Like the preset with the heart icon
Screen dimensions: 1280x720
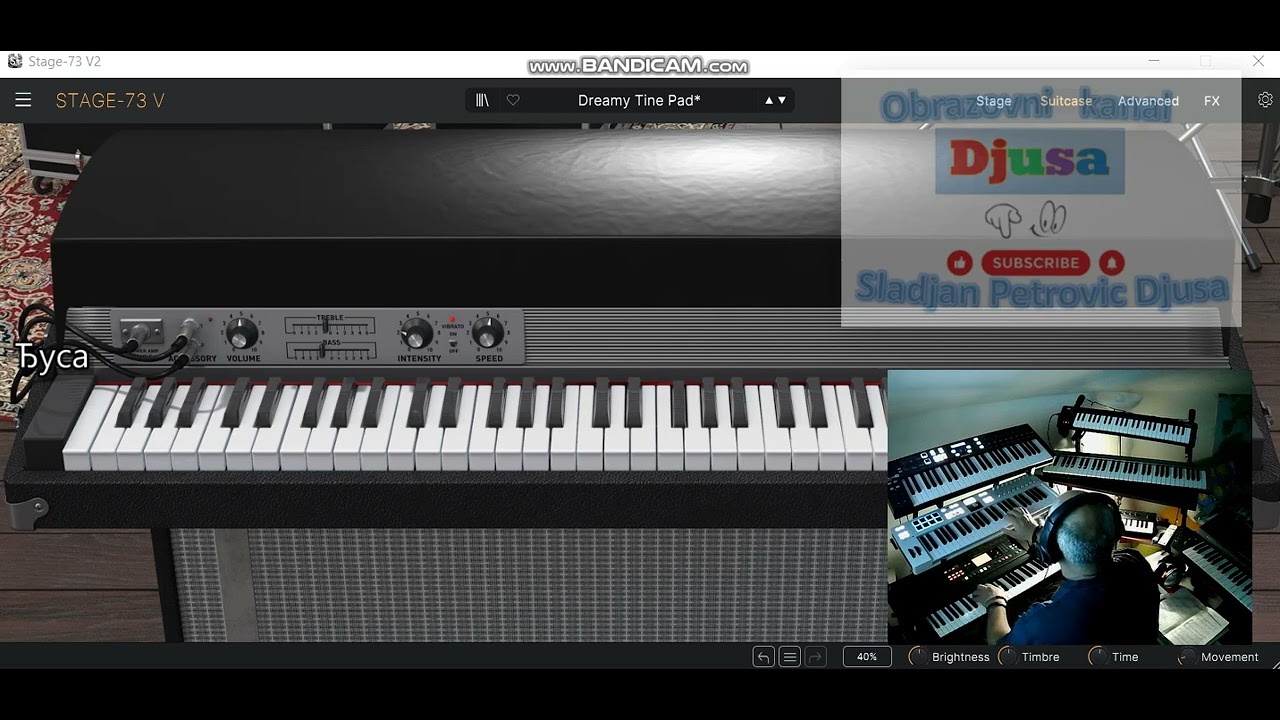pos(513,100)
